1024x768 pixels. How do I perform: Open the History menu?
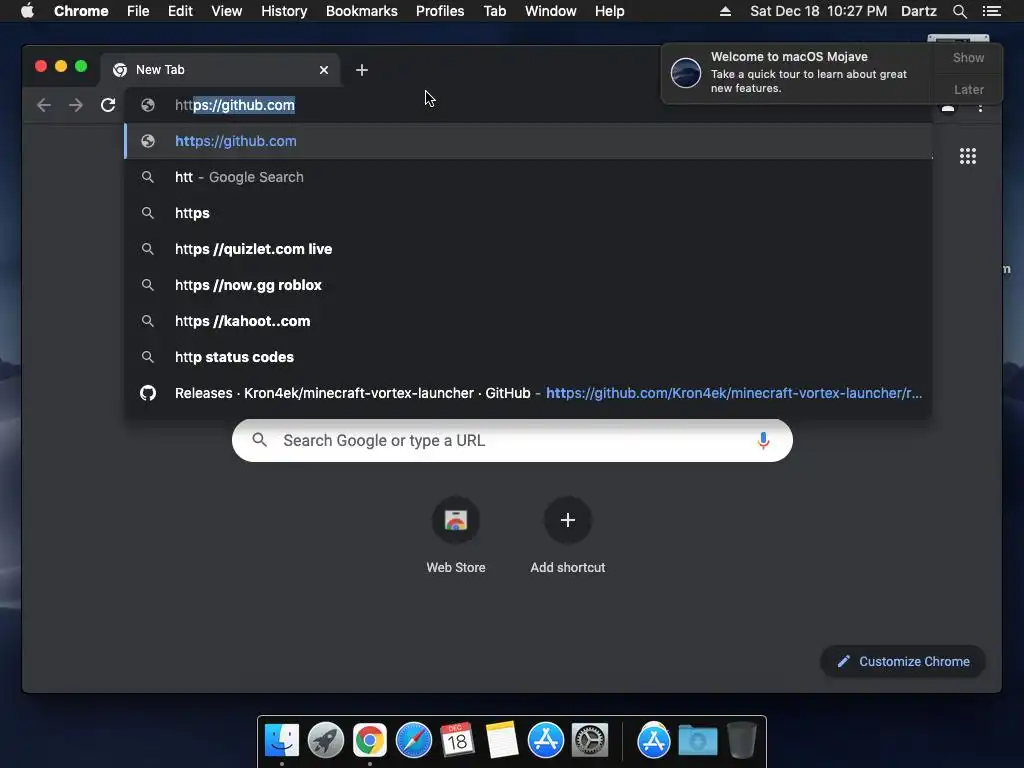click(x=284, y=11)
